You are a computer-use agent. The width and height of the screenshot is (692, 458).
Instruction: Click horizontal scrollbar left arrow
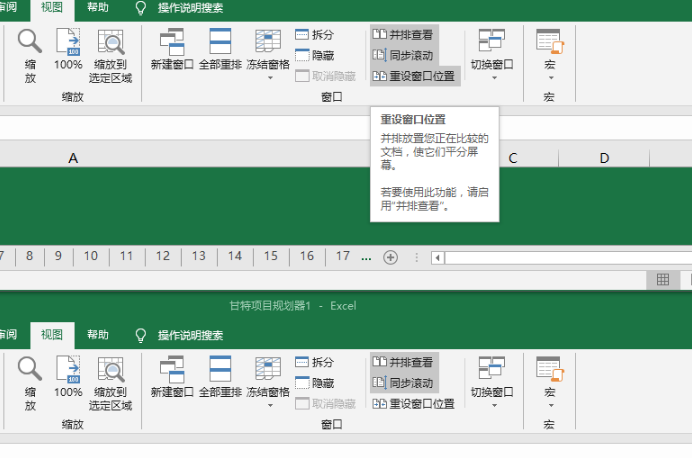pos(437,258)
